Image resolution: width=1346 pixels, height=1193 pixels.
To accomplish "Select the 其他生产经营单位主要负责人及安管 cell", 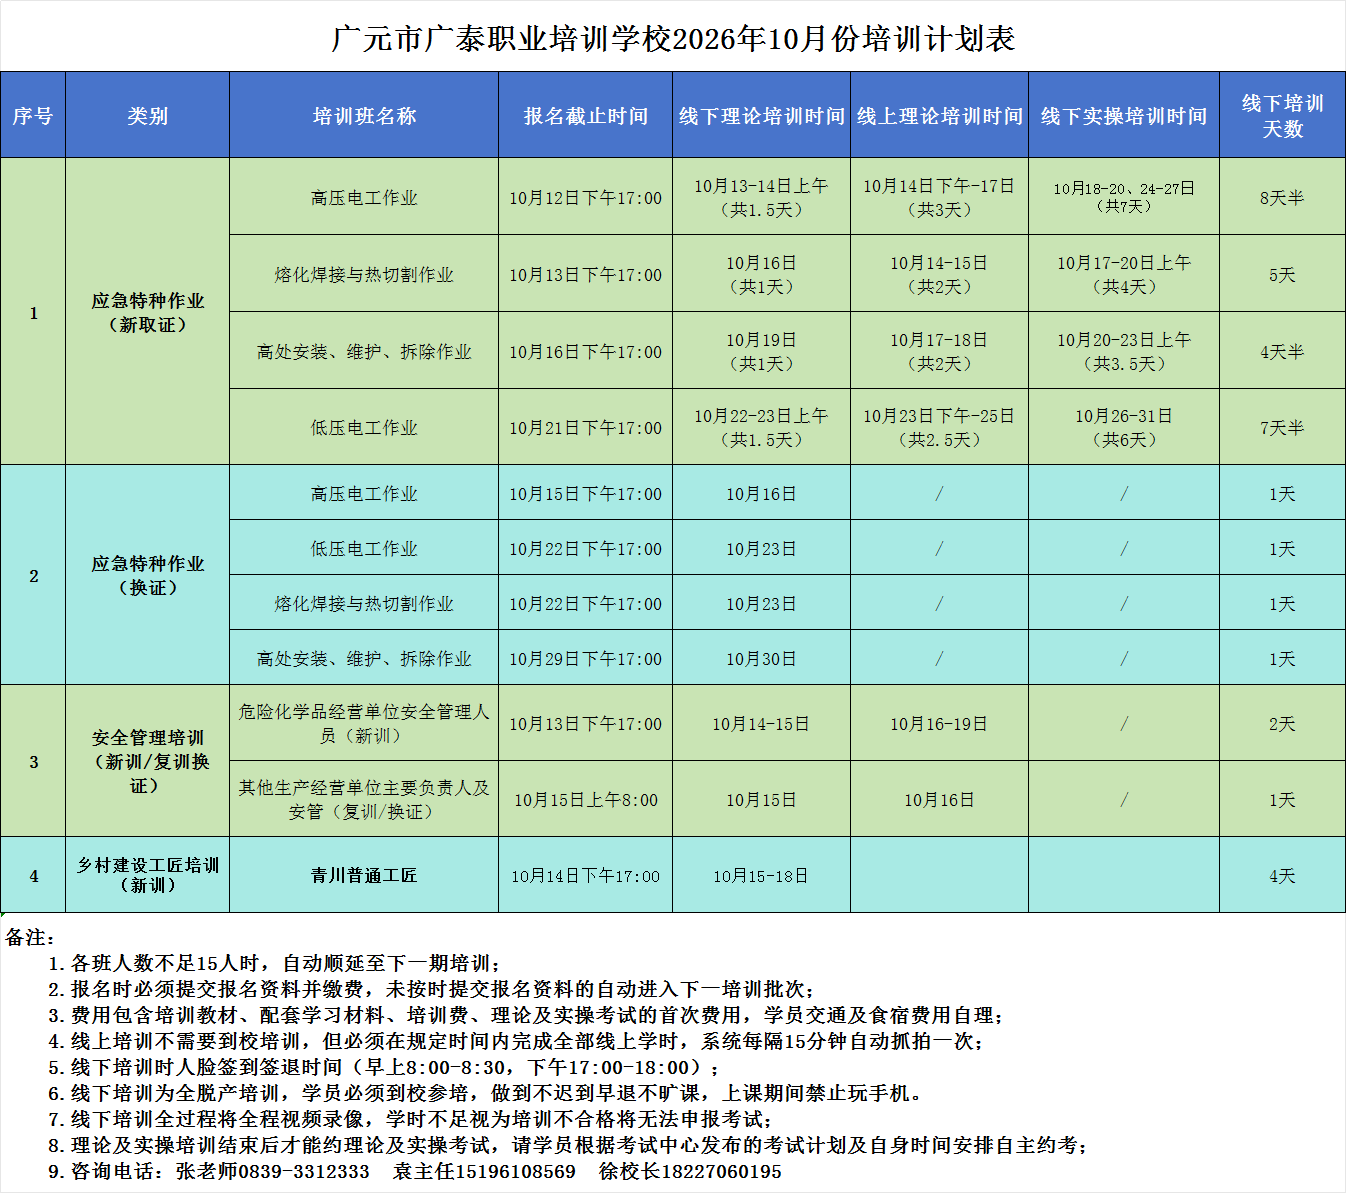I will pyautogui.click(x=364, y=799).
